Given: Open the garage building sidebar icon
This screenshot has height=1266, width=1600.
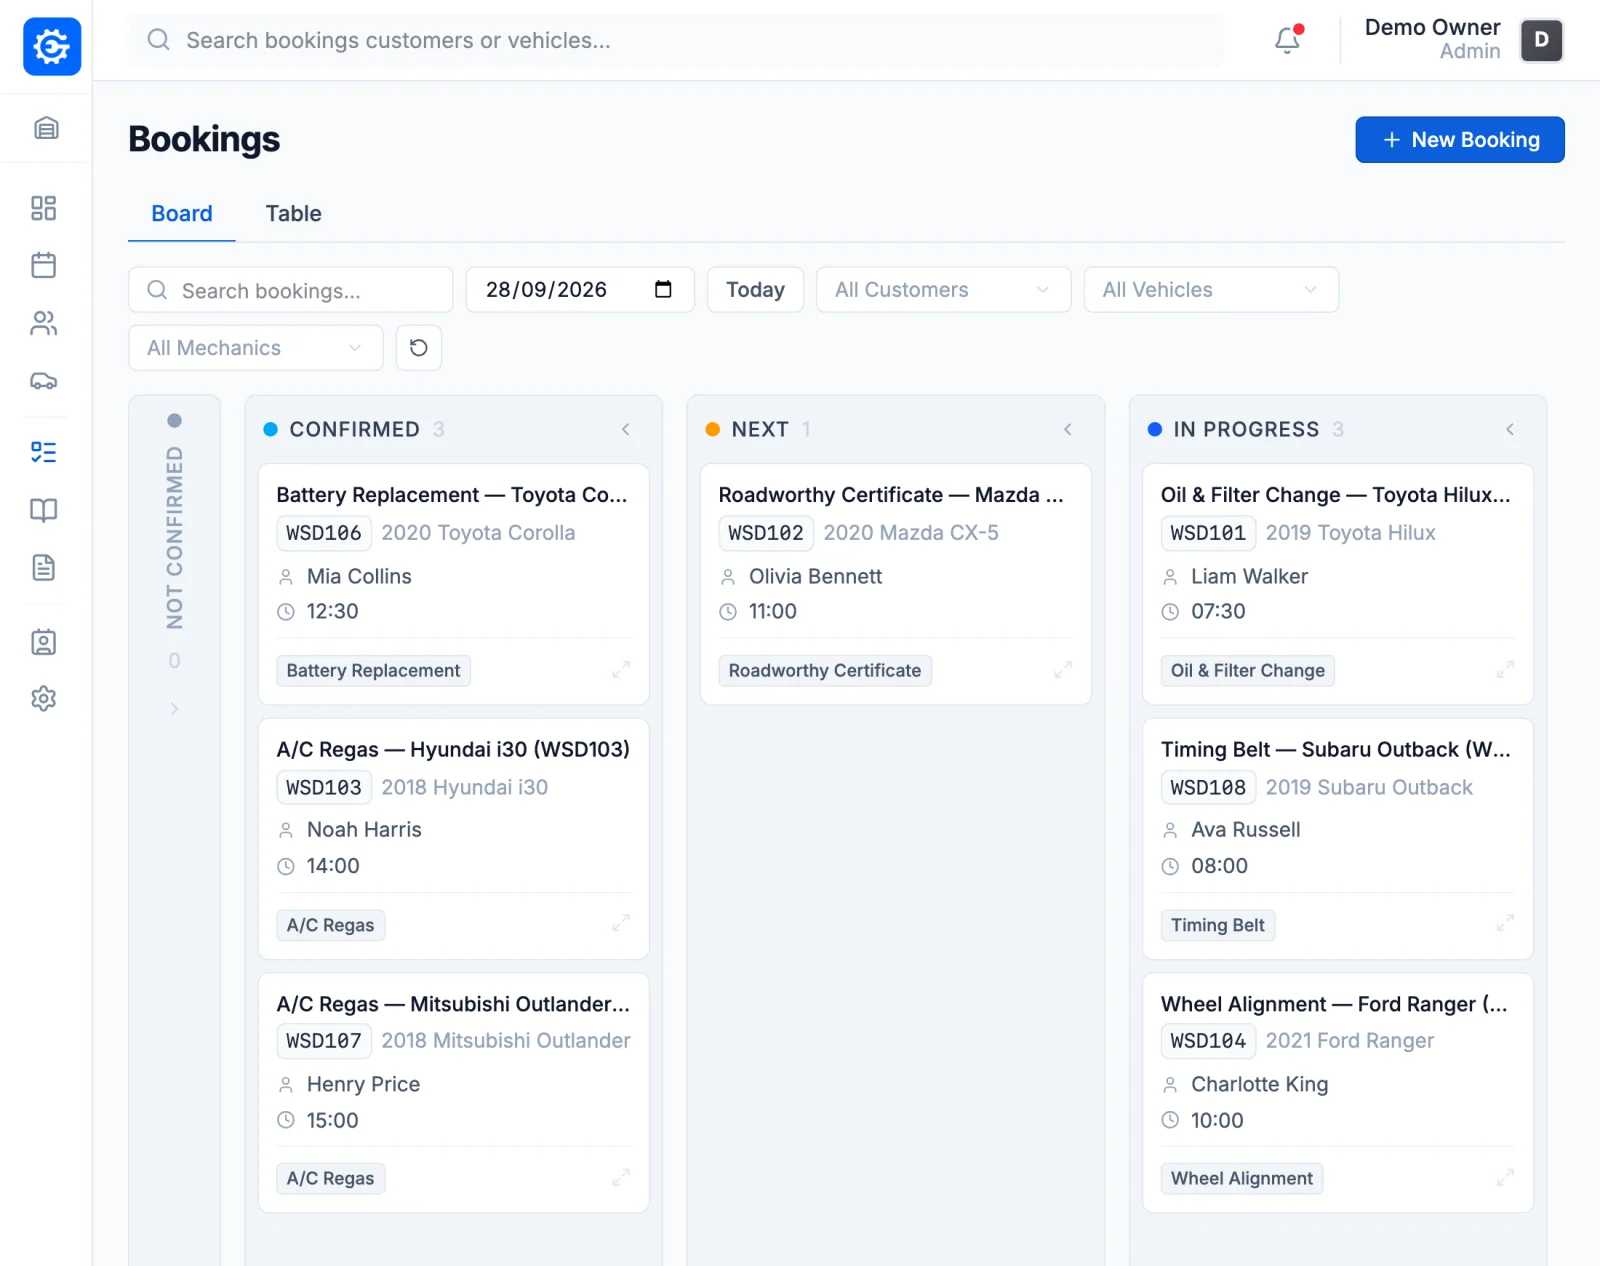Looking at the screenshot, I should coord(46,128).
